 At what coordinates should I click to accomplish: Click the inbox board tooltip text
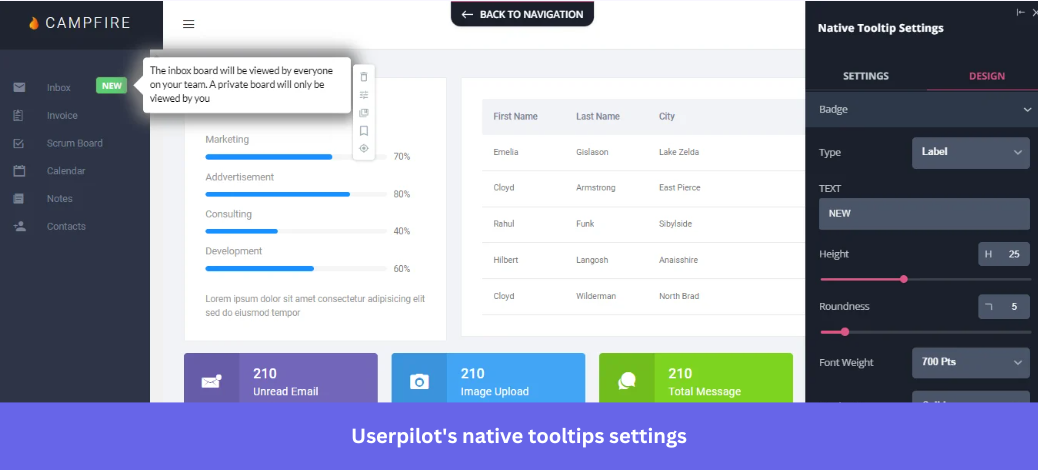[242, 84]
